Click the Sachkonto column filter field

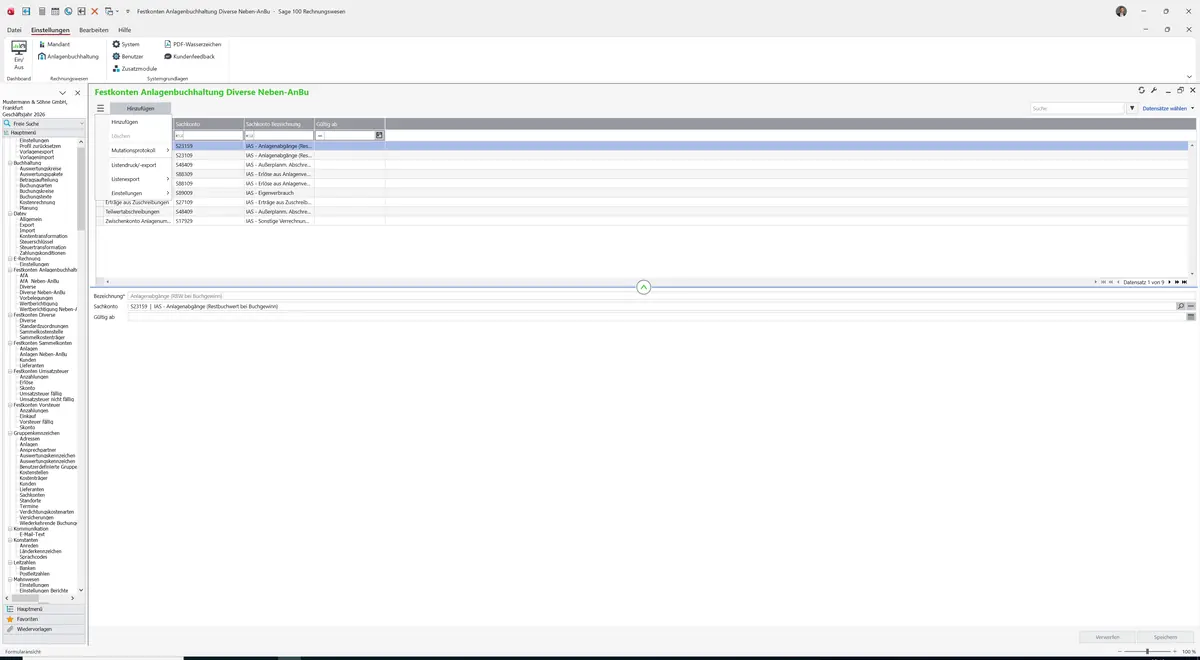tap(209, 135)
